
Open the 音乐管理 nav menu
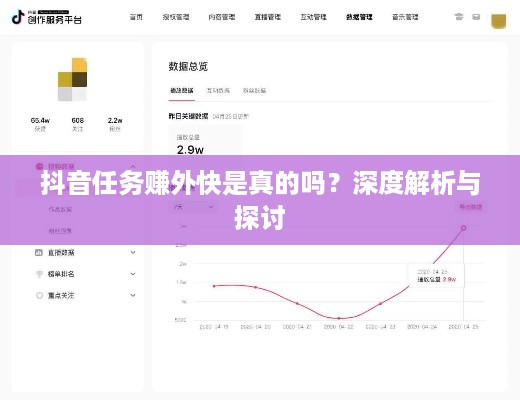point(405,17)
